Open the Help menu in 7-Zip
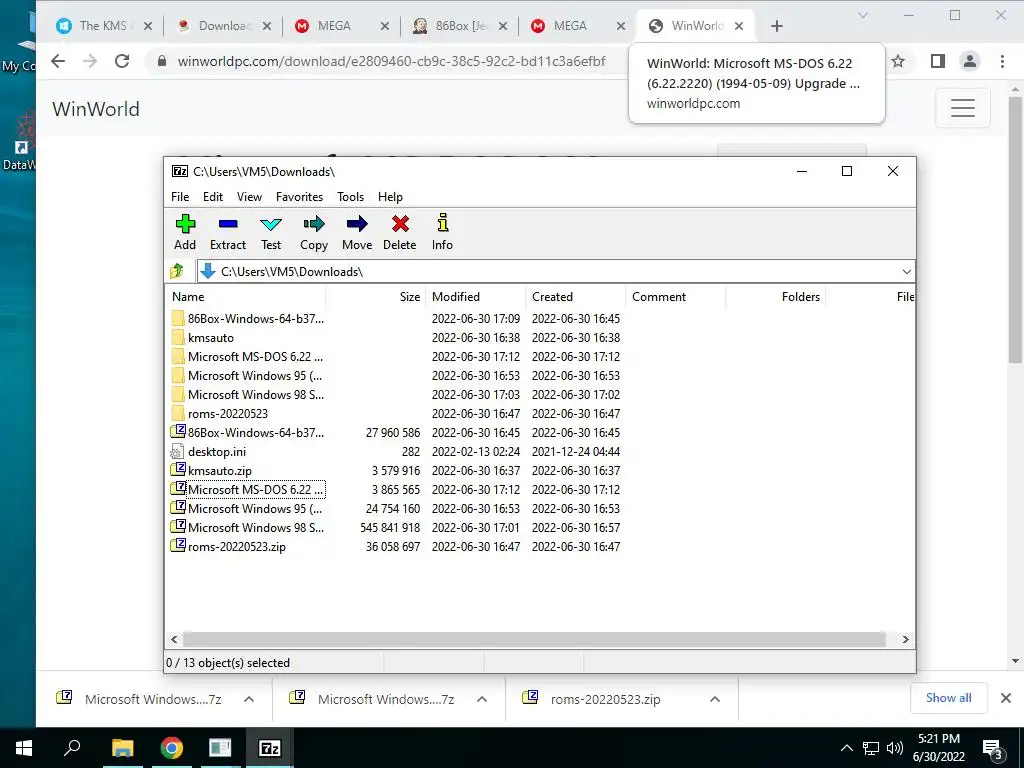This screenshot has width=1024, height=768. pyautogui.click(x=390, y=197)
